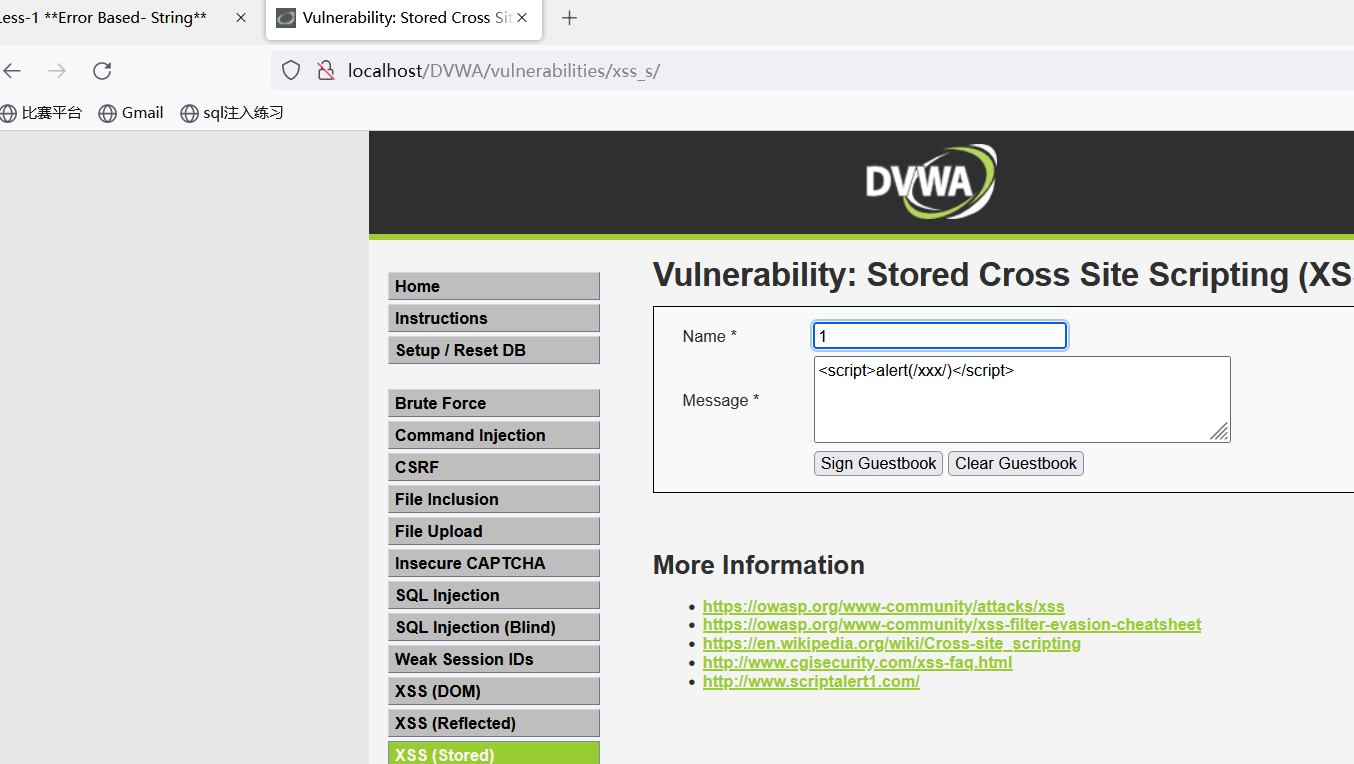
Task: Click the browser back arrow
Action: pyautogui.click(x=12, y=71)
